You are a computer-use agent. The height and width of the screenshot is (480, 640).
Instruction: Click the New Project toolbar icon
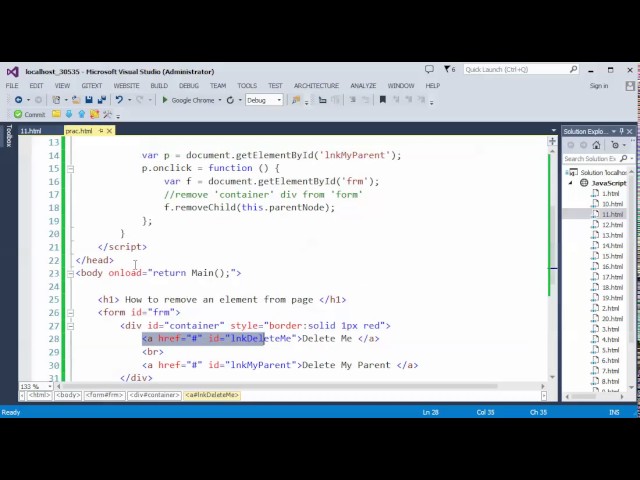[x=56, y=100]
